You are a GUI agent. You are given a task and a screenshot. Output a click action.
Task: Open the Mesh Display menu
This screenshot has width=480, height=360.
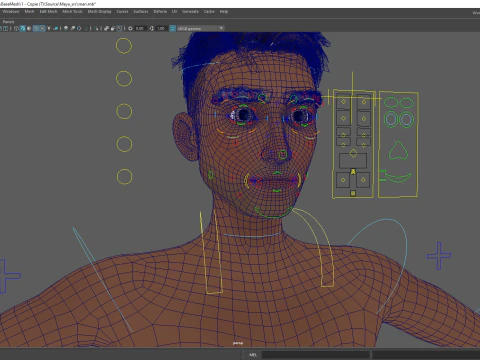tap(99, 12)
